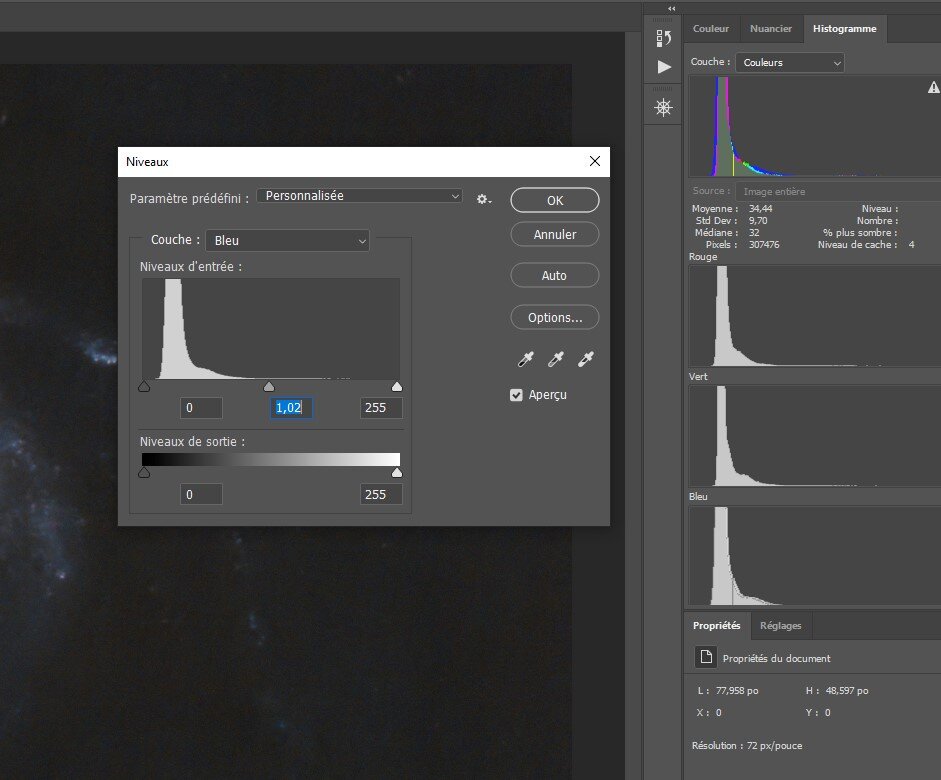941x780 pixels.
Task: Click the white point eyedropper in Niveaux
Action: [x=586, y=359]
